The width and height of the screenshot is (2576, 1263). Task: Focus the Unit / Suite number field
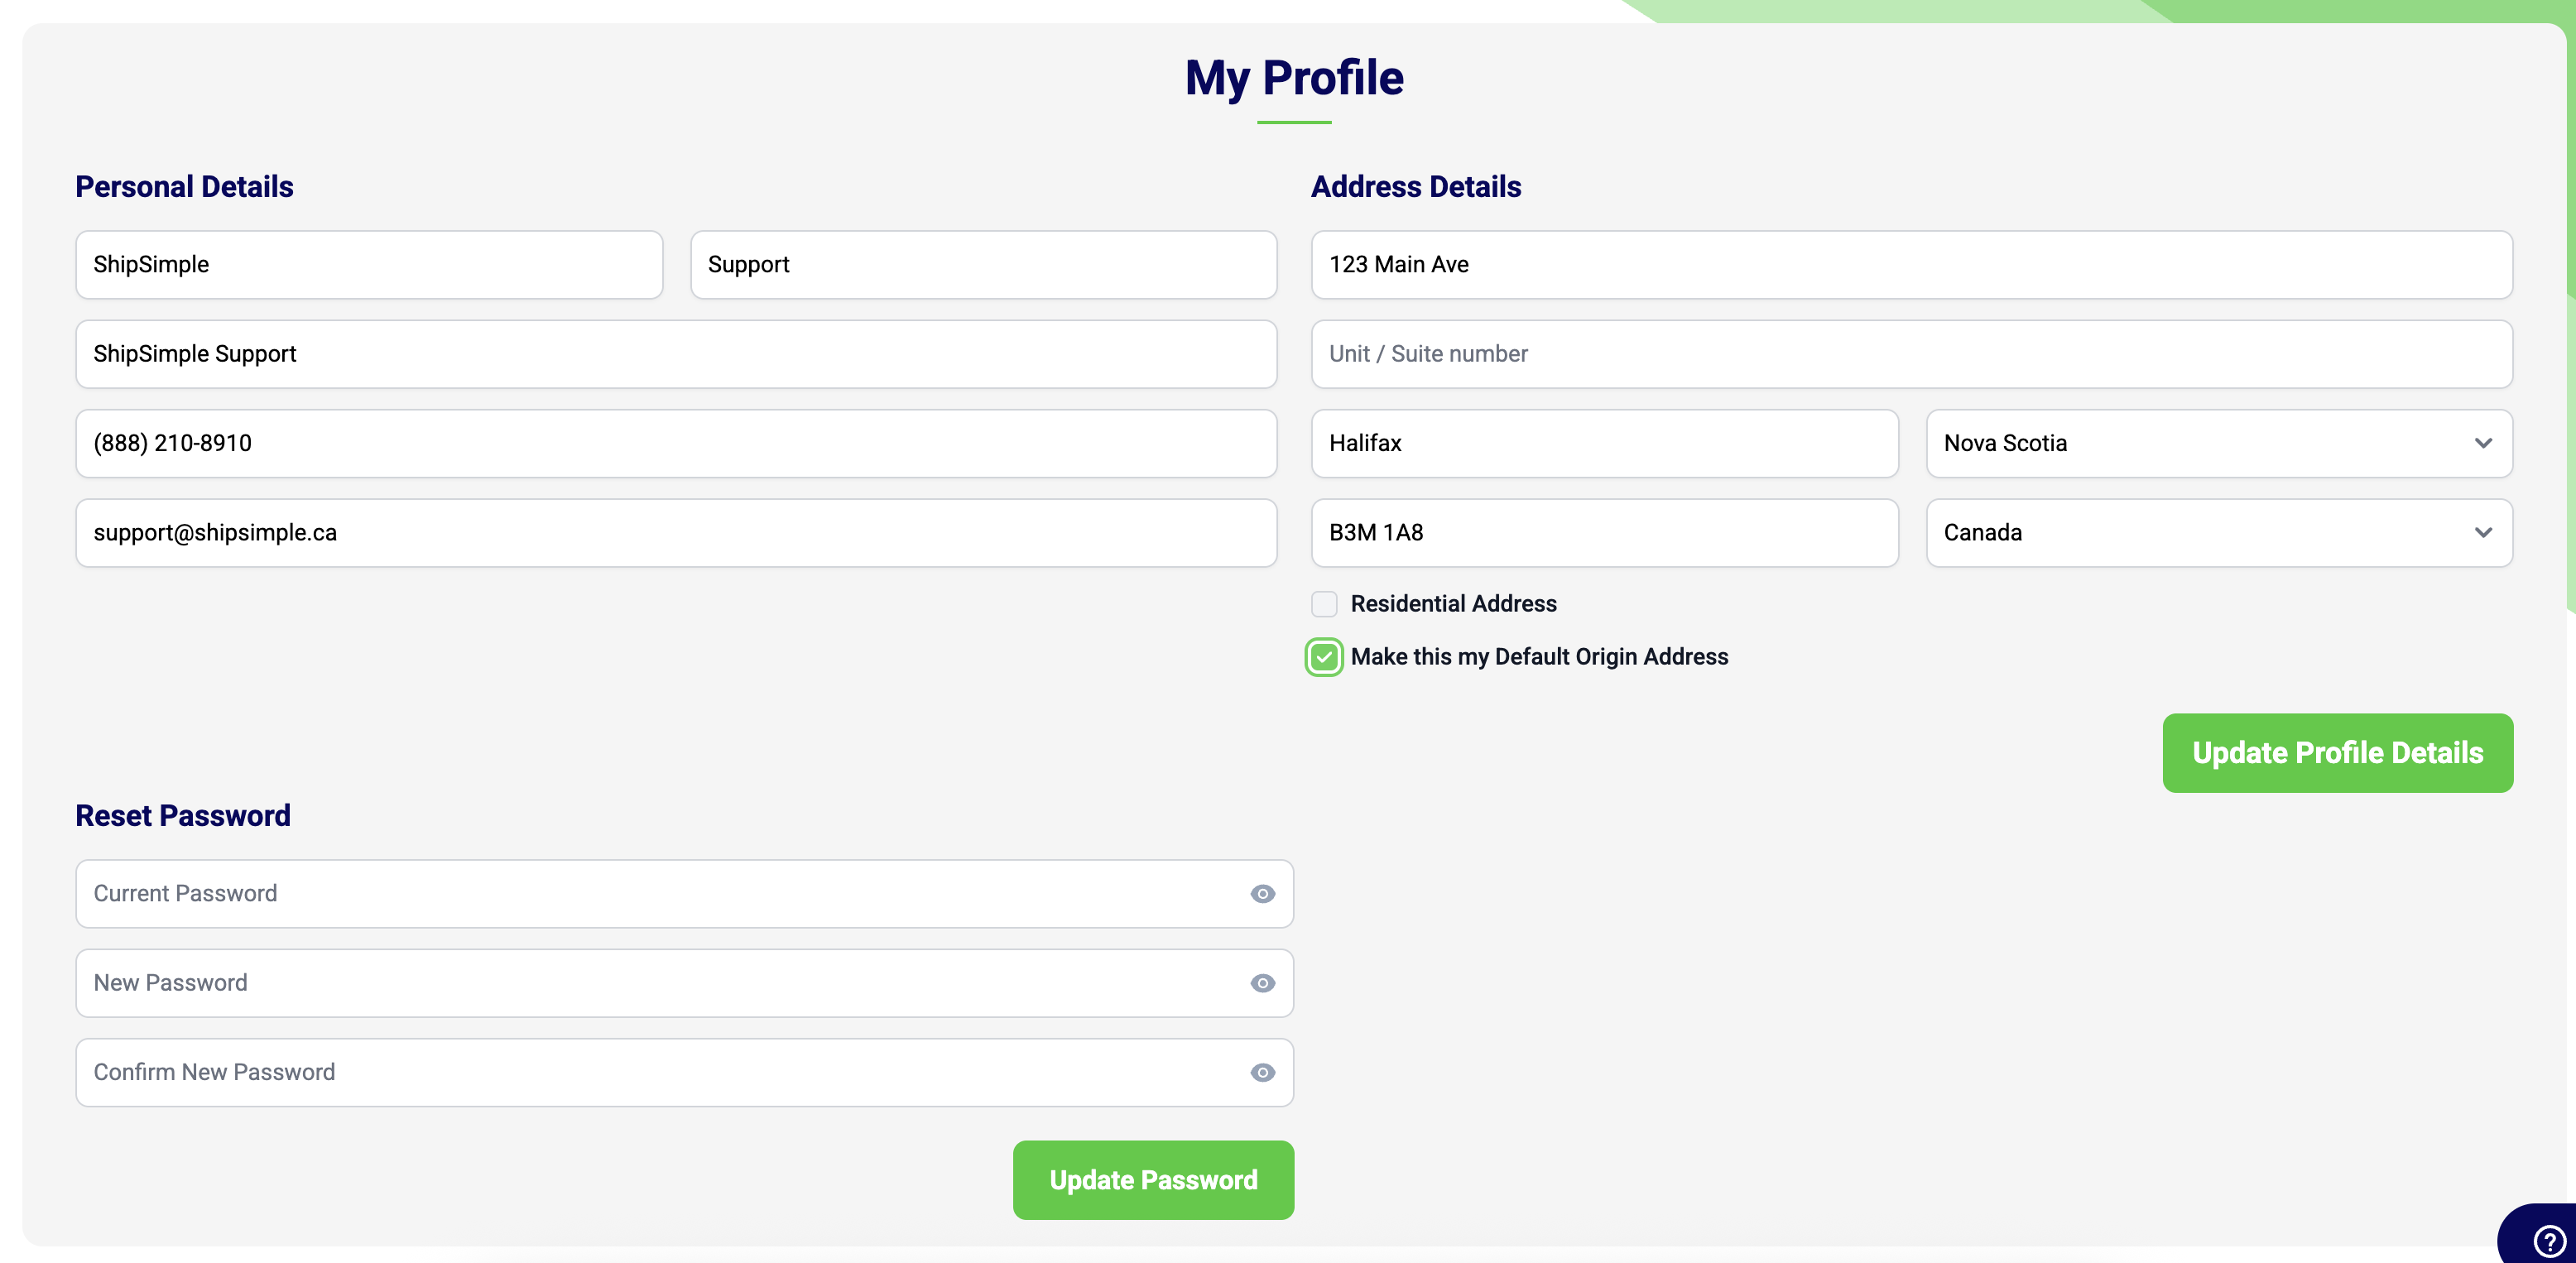click(x=1912, y=354)
